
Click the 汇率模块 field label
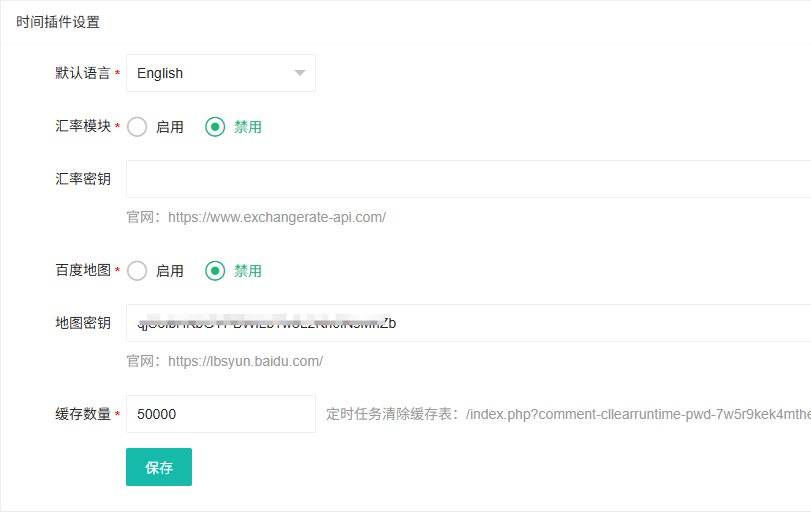[x=83, y=127]
